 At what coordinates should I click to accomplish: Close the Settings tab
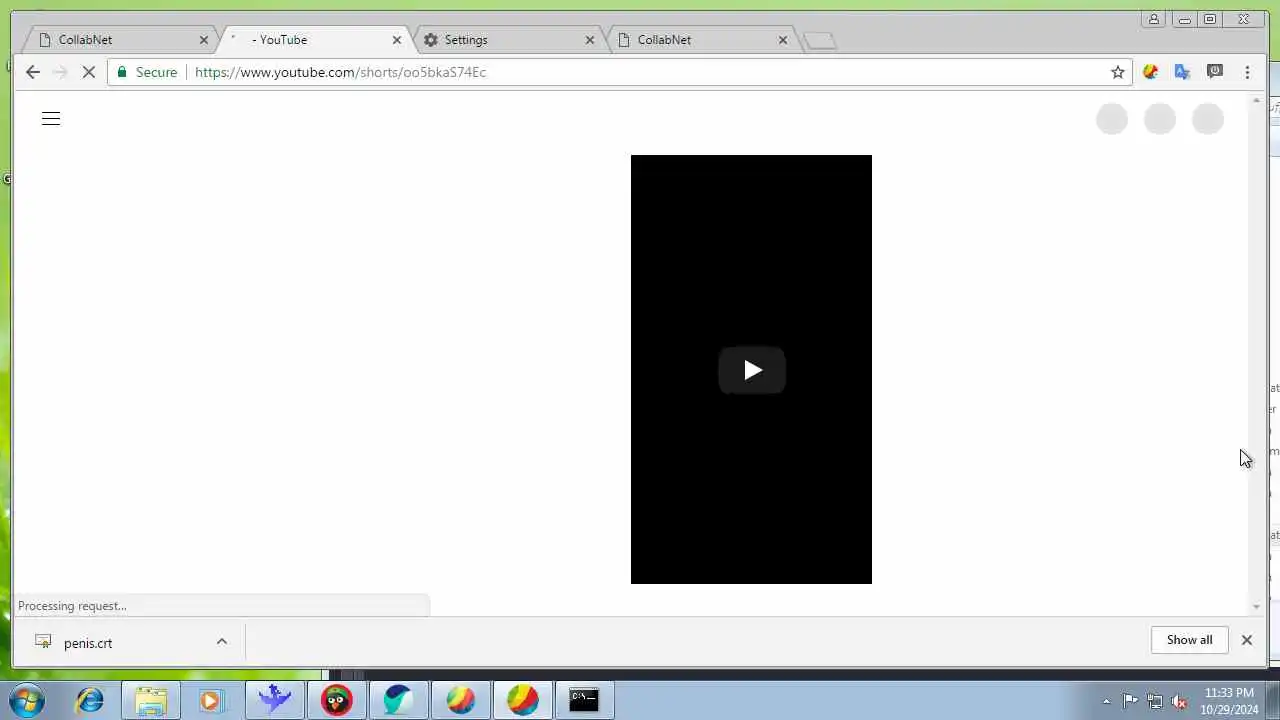(590, 40)
